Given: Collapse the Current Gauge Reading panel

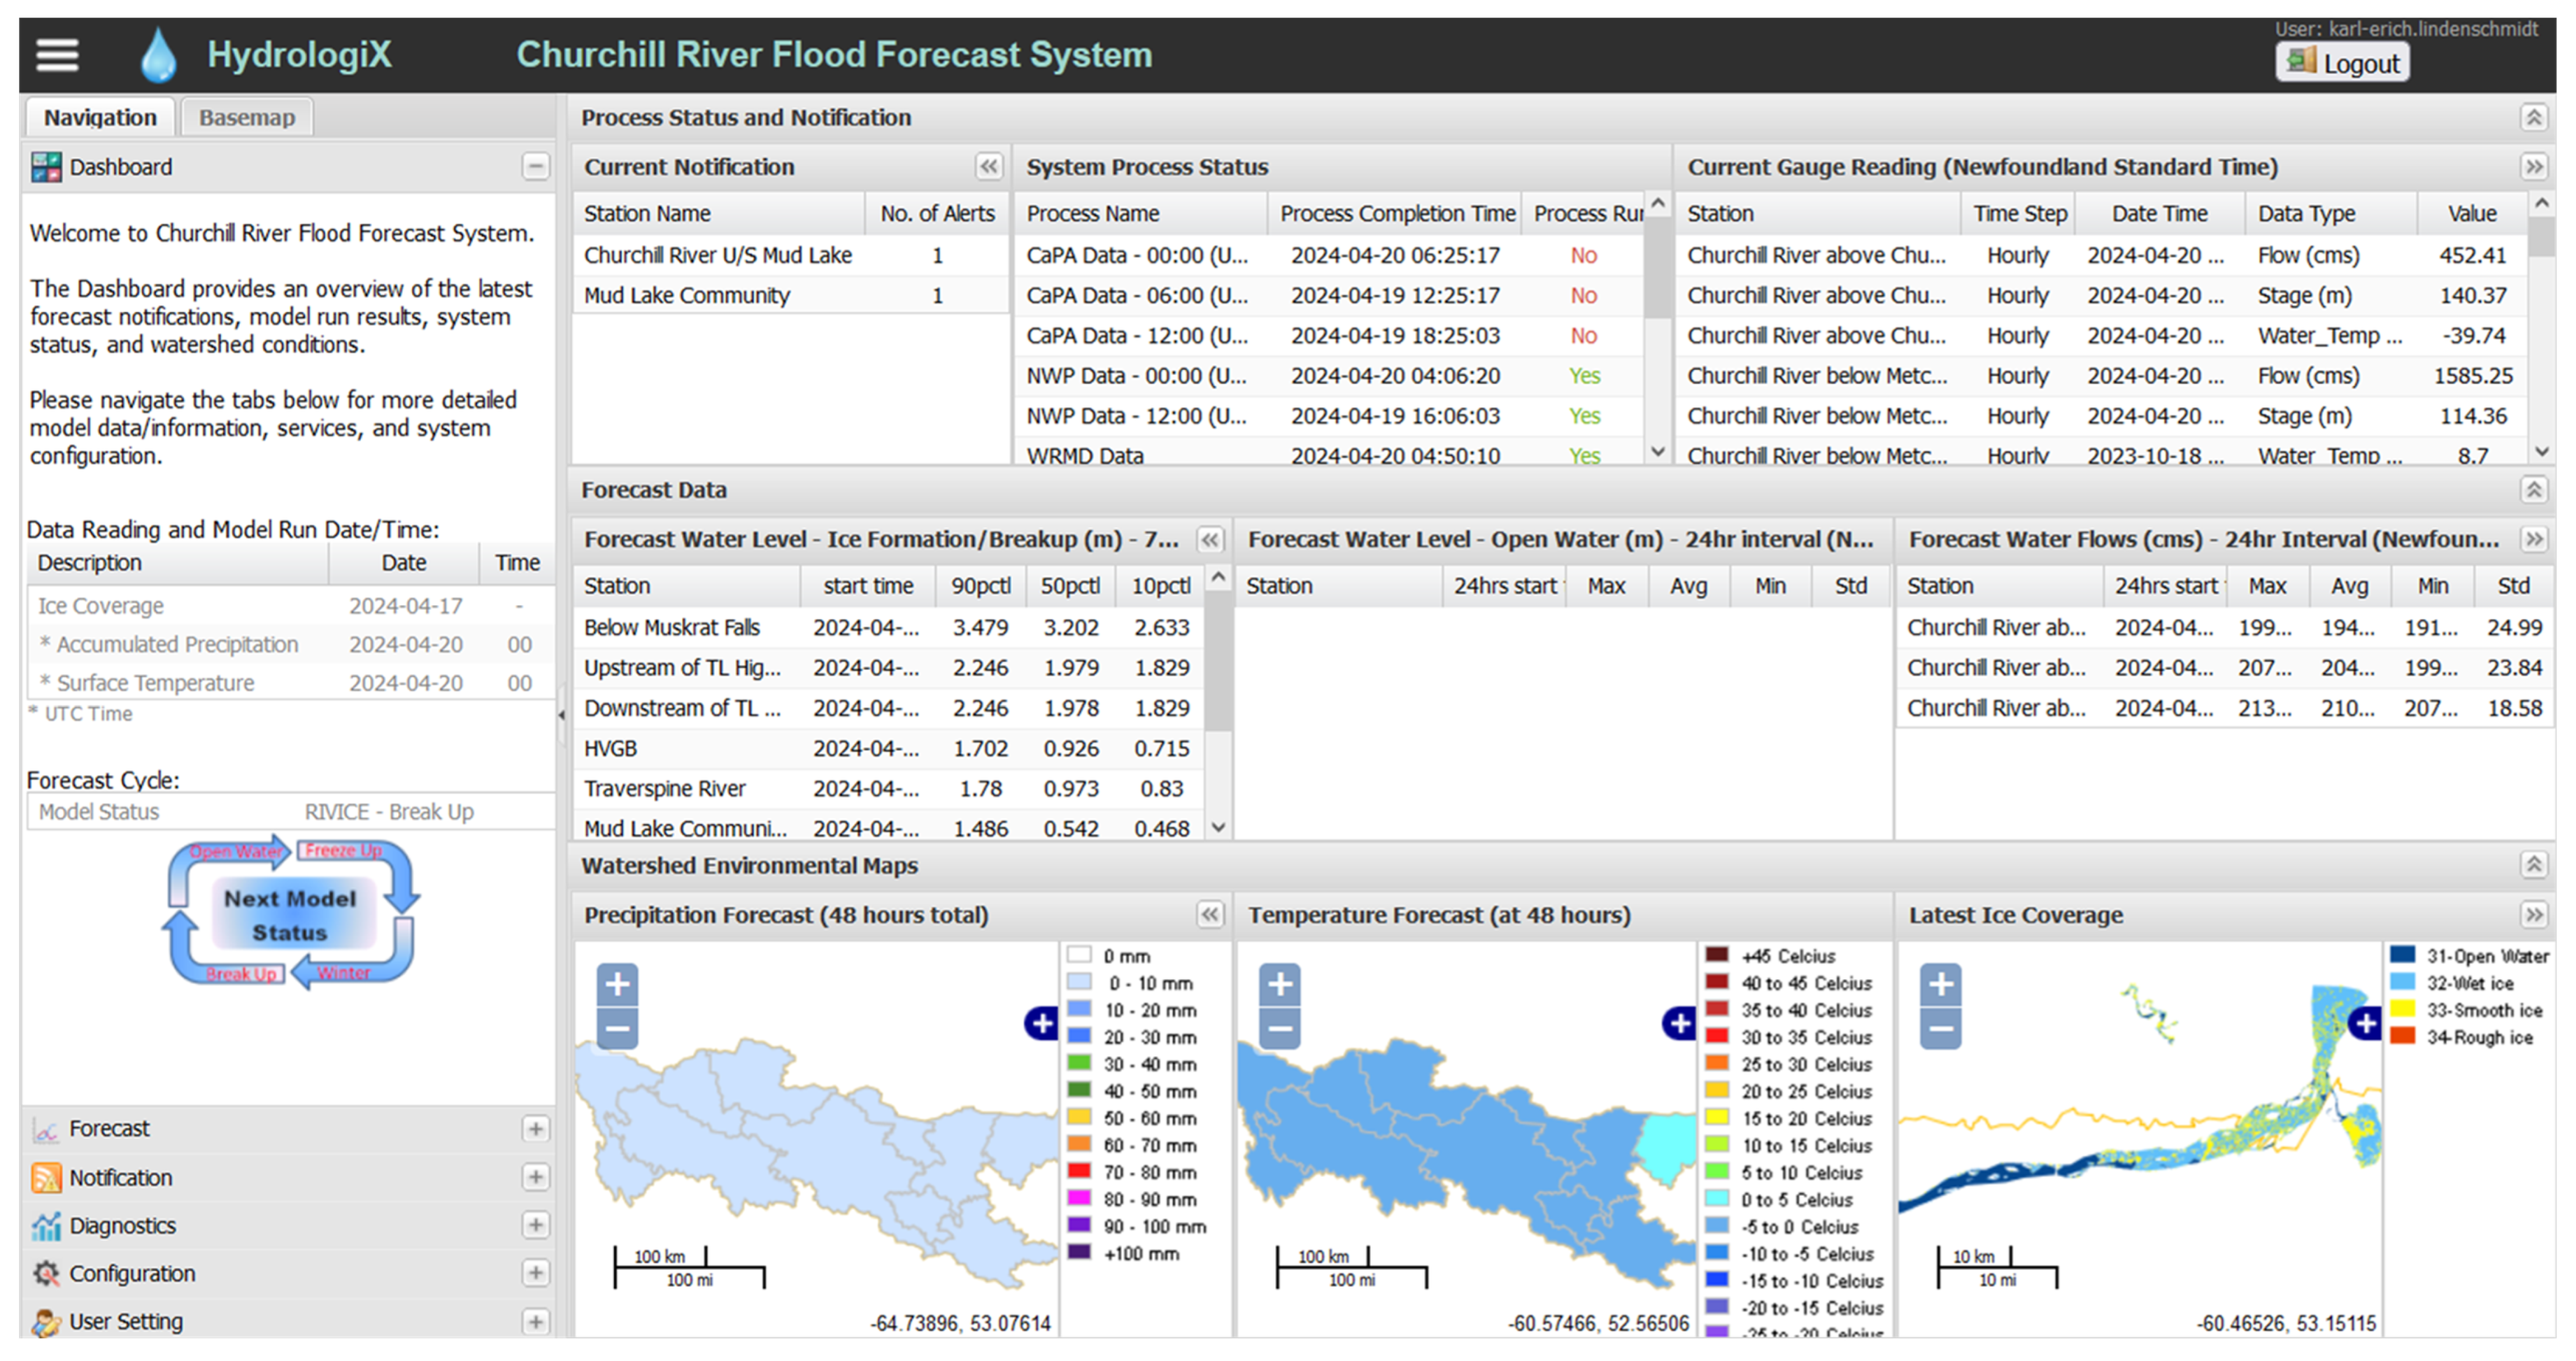Looking at the screenshot, I should 2533,166.
